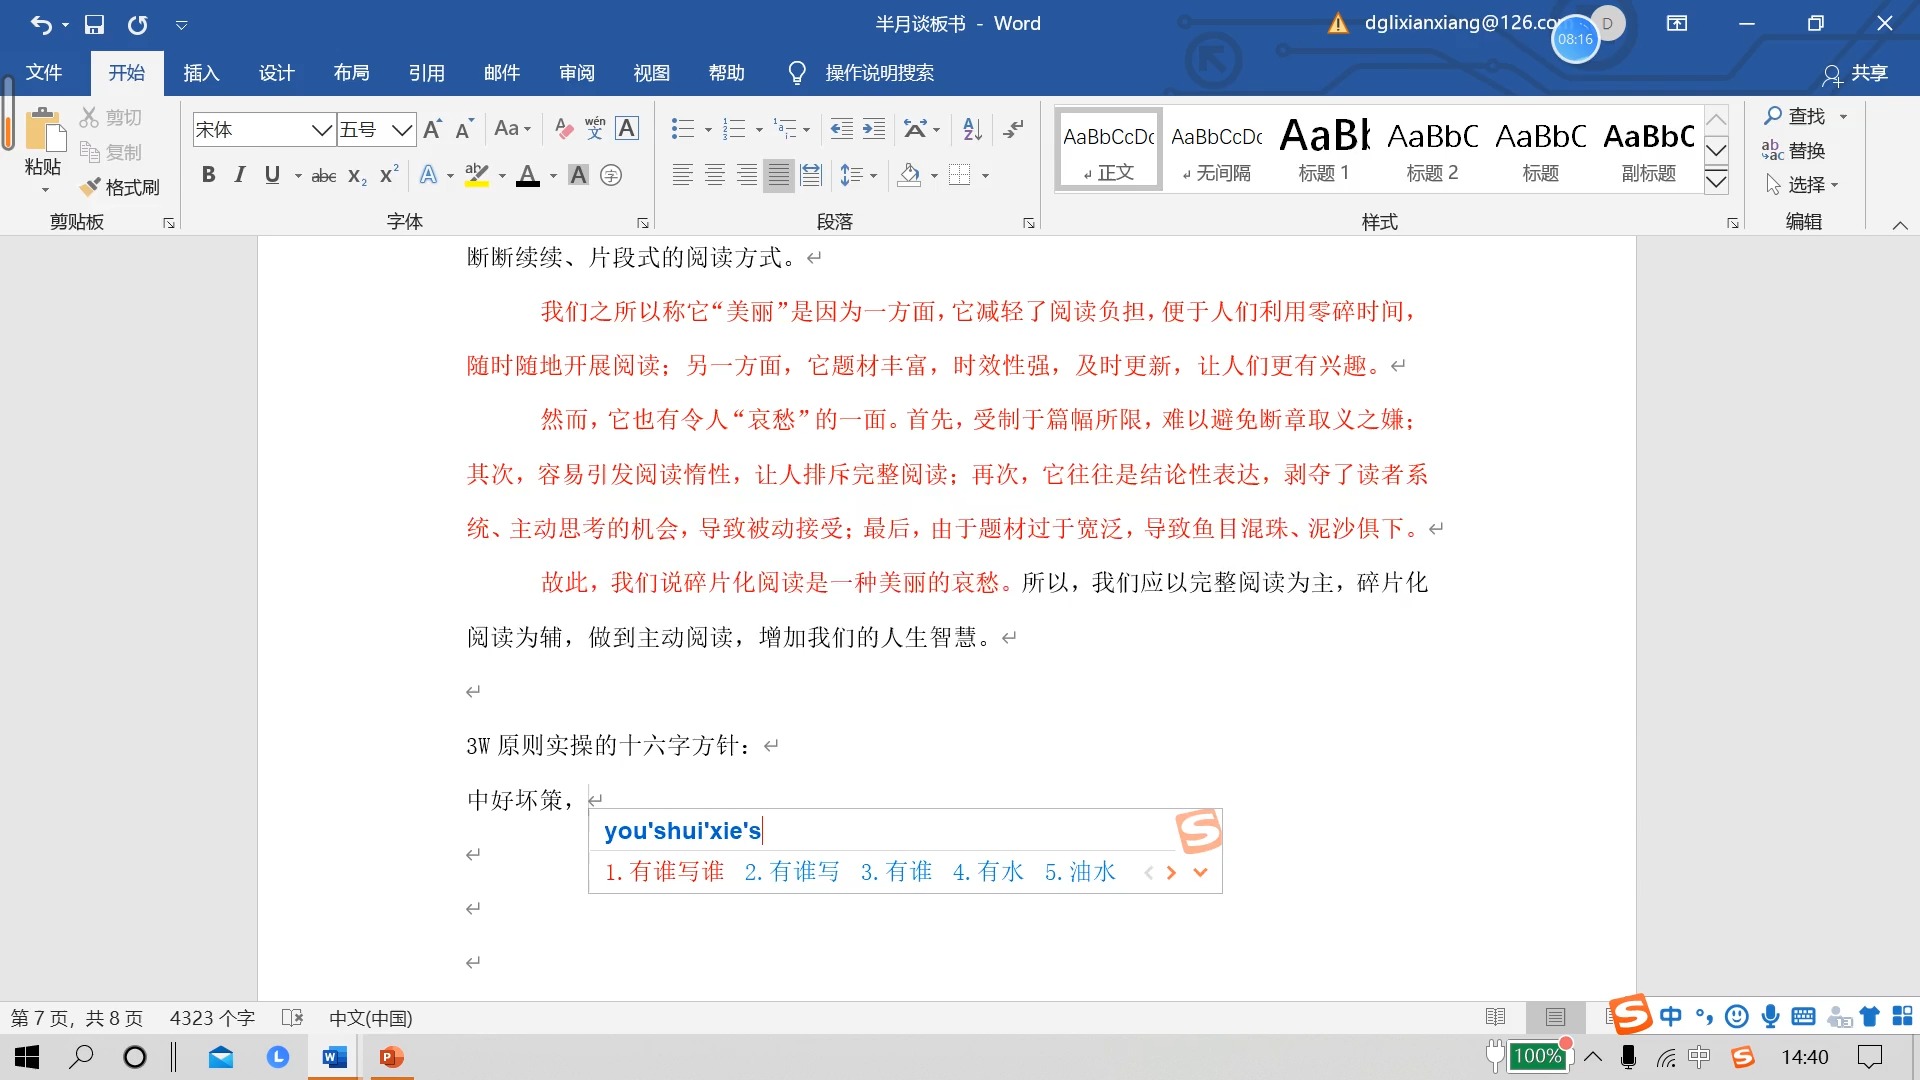
Task: Click the 粘贴 paste icon
Action: [44, 130]
